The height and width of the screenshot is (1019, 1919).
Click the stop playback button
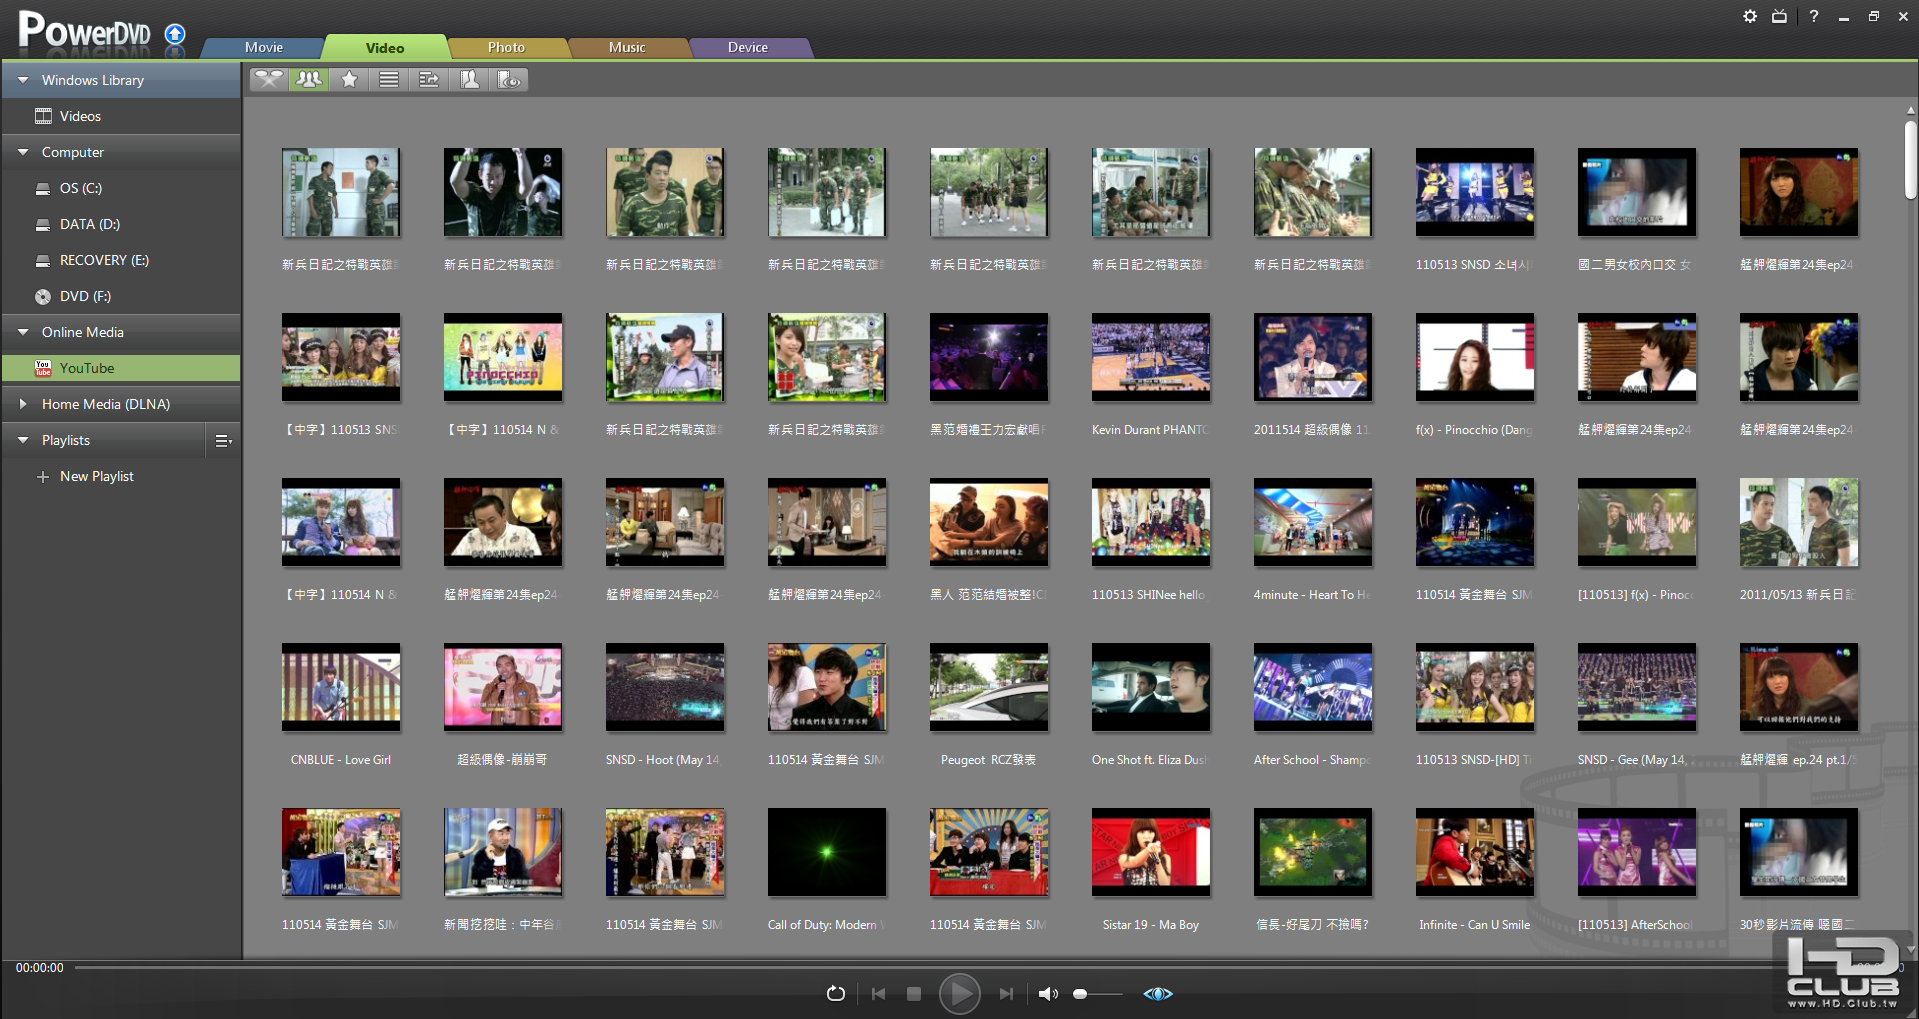[x=913, y=993]
